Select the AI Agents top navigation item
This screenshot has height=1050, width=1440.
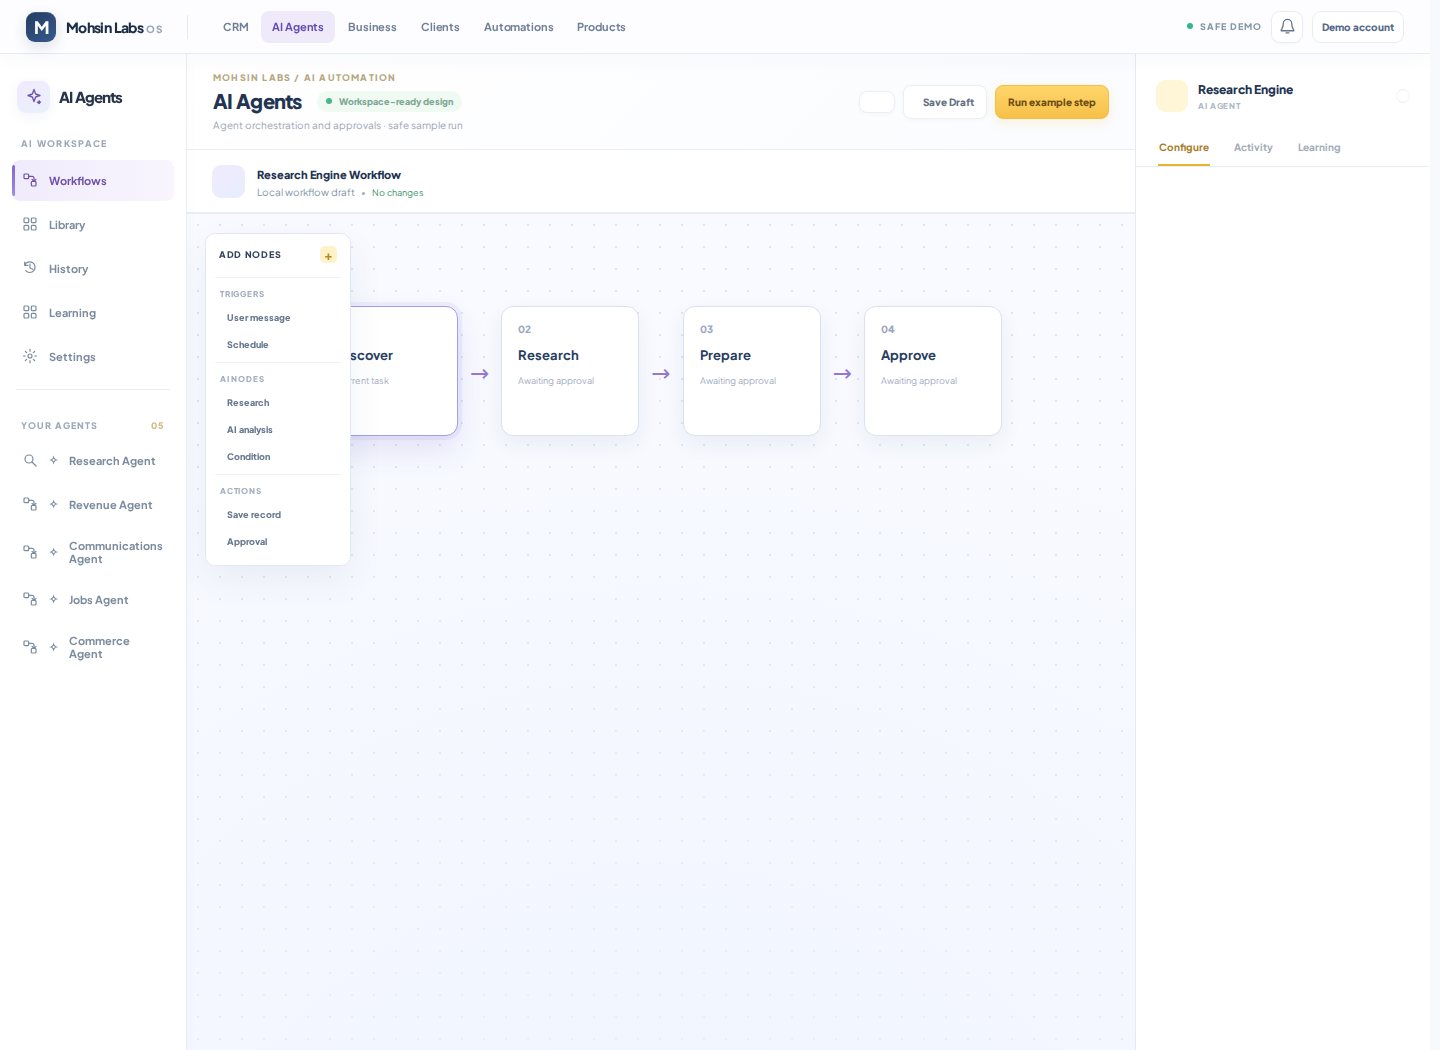pyautogui.click(x=298, y=27)
